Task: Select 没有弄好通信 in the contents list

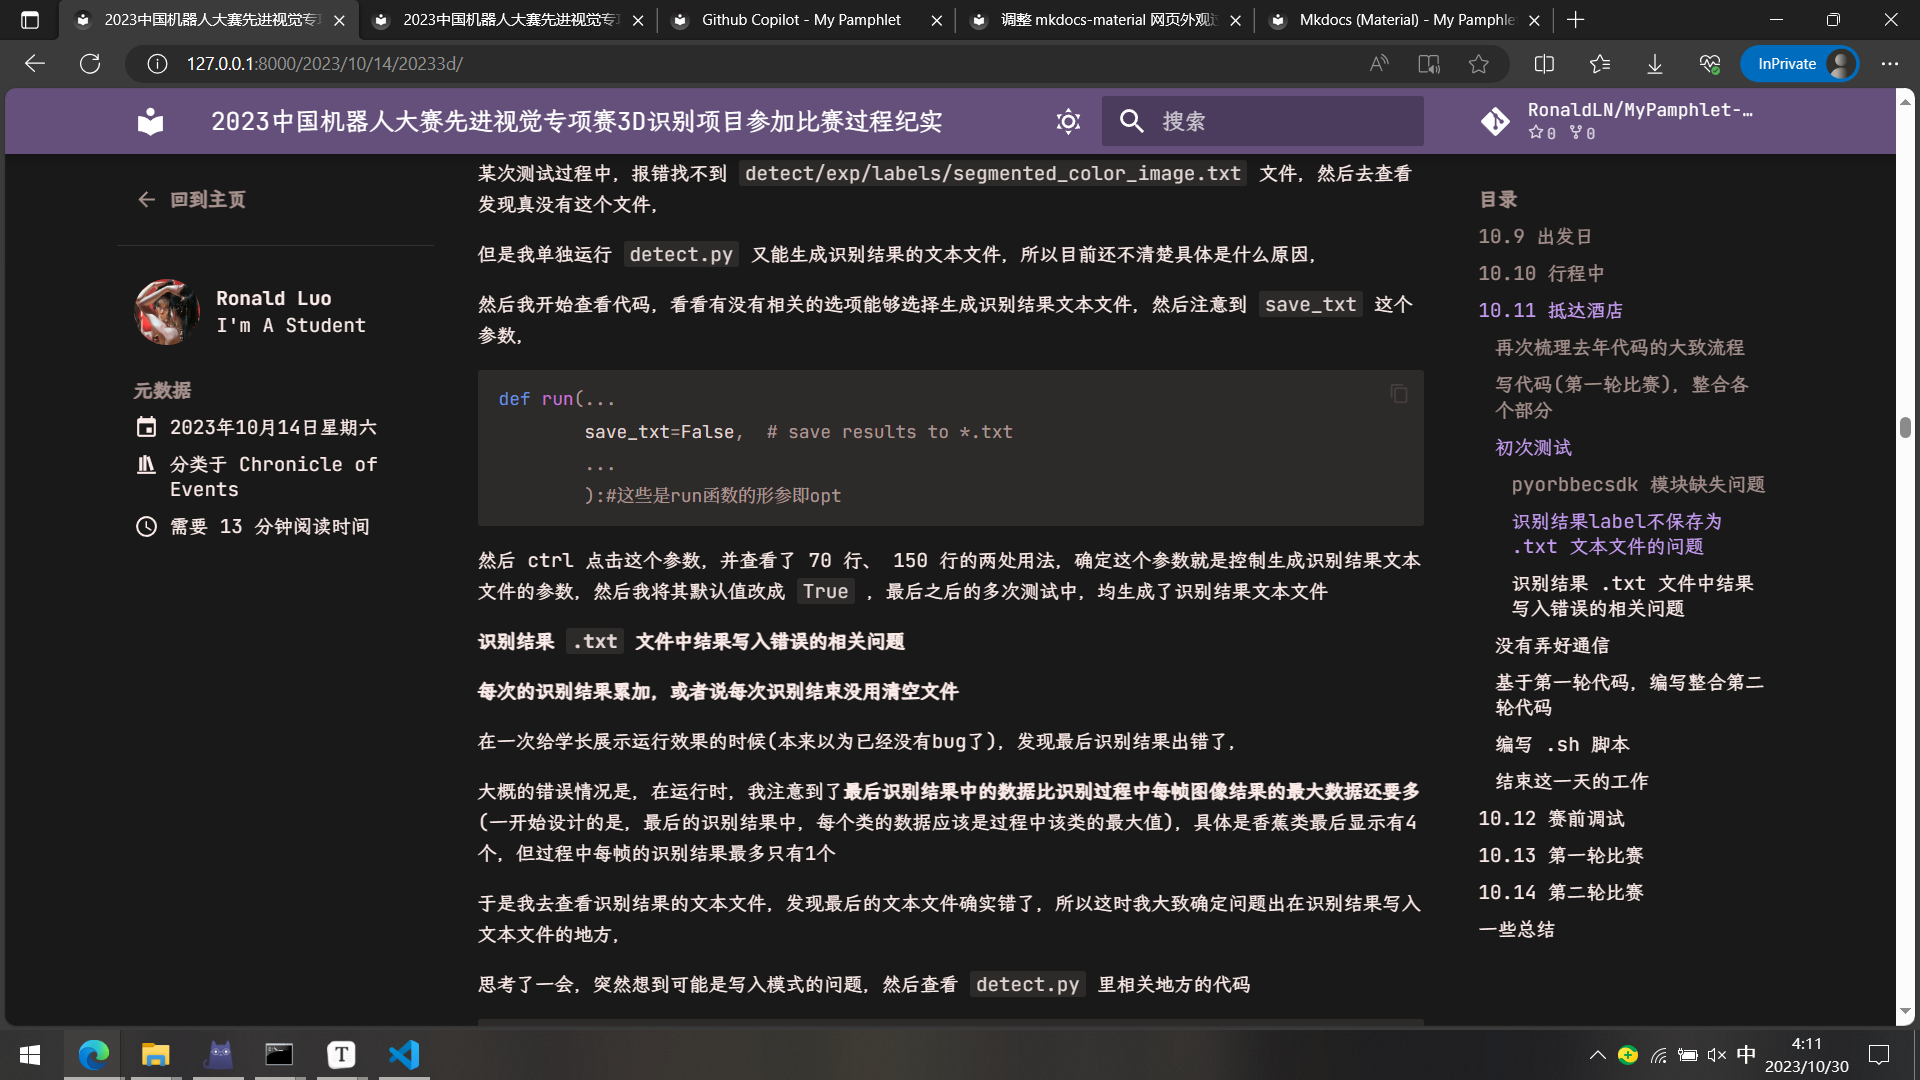Action: 1552,645
